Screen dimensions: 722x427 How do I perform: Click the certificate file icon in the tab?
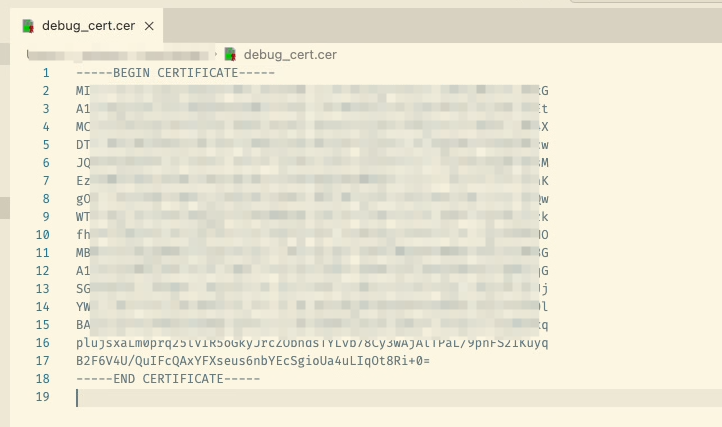point(28,25)
